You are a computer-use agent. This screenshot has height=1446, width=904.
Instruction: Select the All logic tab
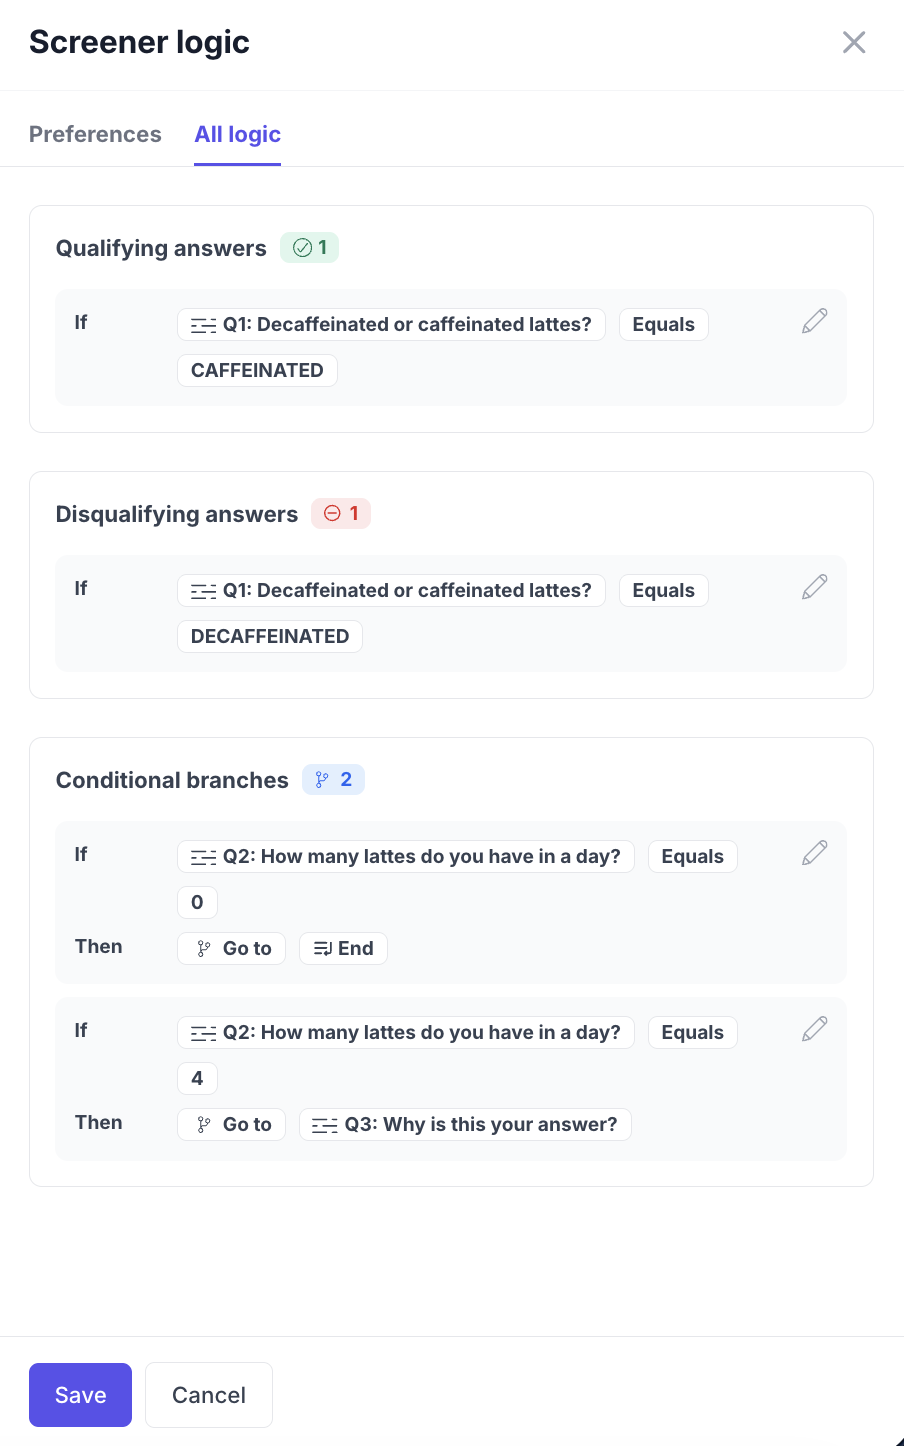(238, 134)
